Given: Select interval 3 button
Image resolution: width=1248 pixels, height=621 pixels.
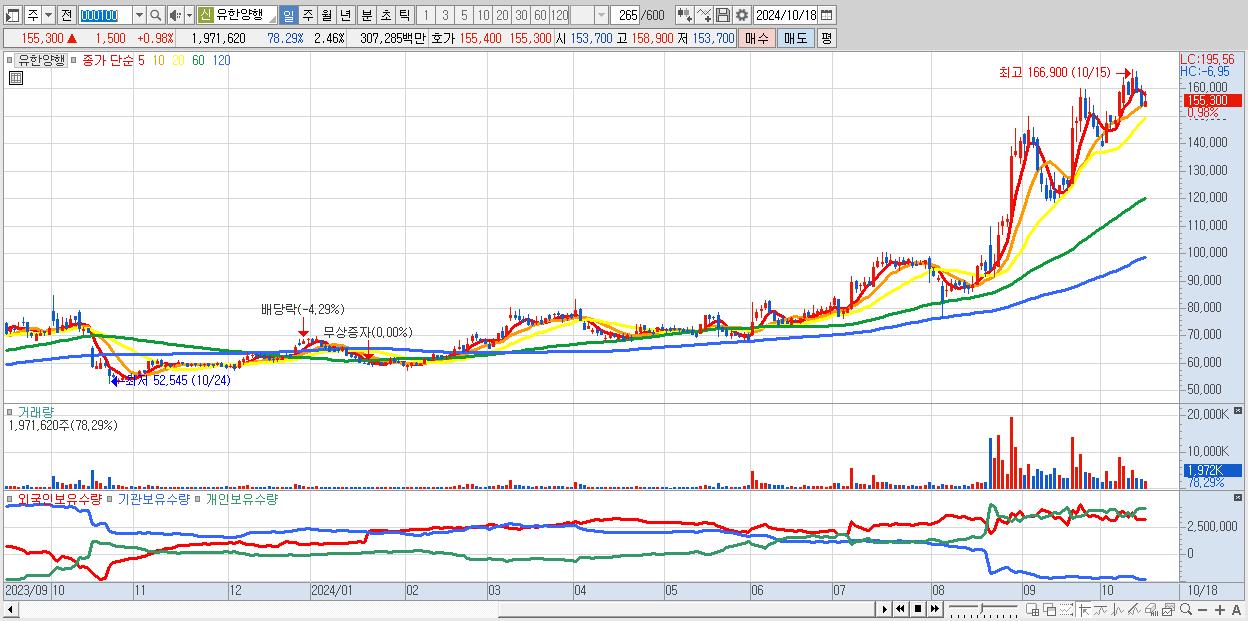Looking at the screenshot, I should click(x=445, y=15).
